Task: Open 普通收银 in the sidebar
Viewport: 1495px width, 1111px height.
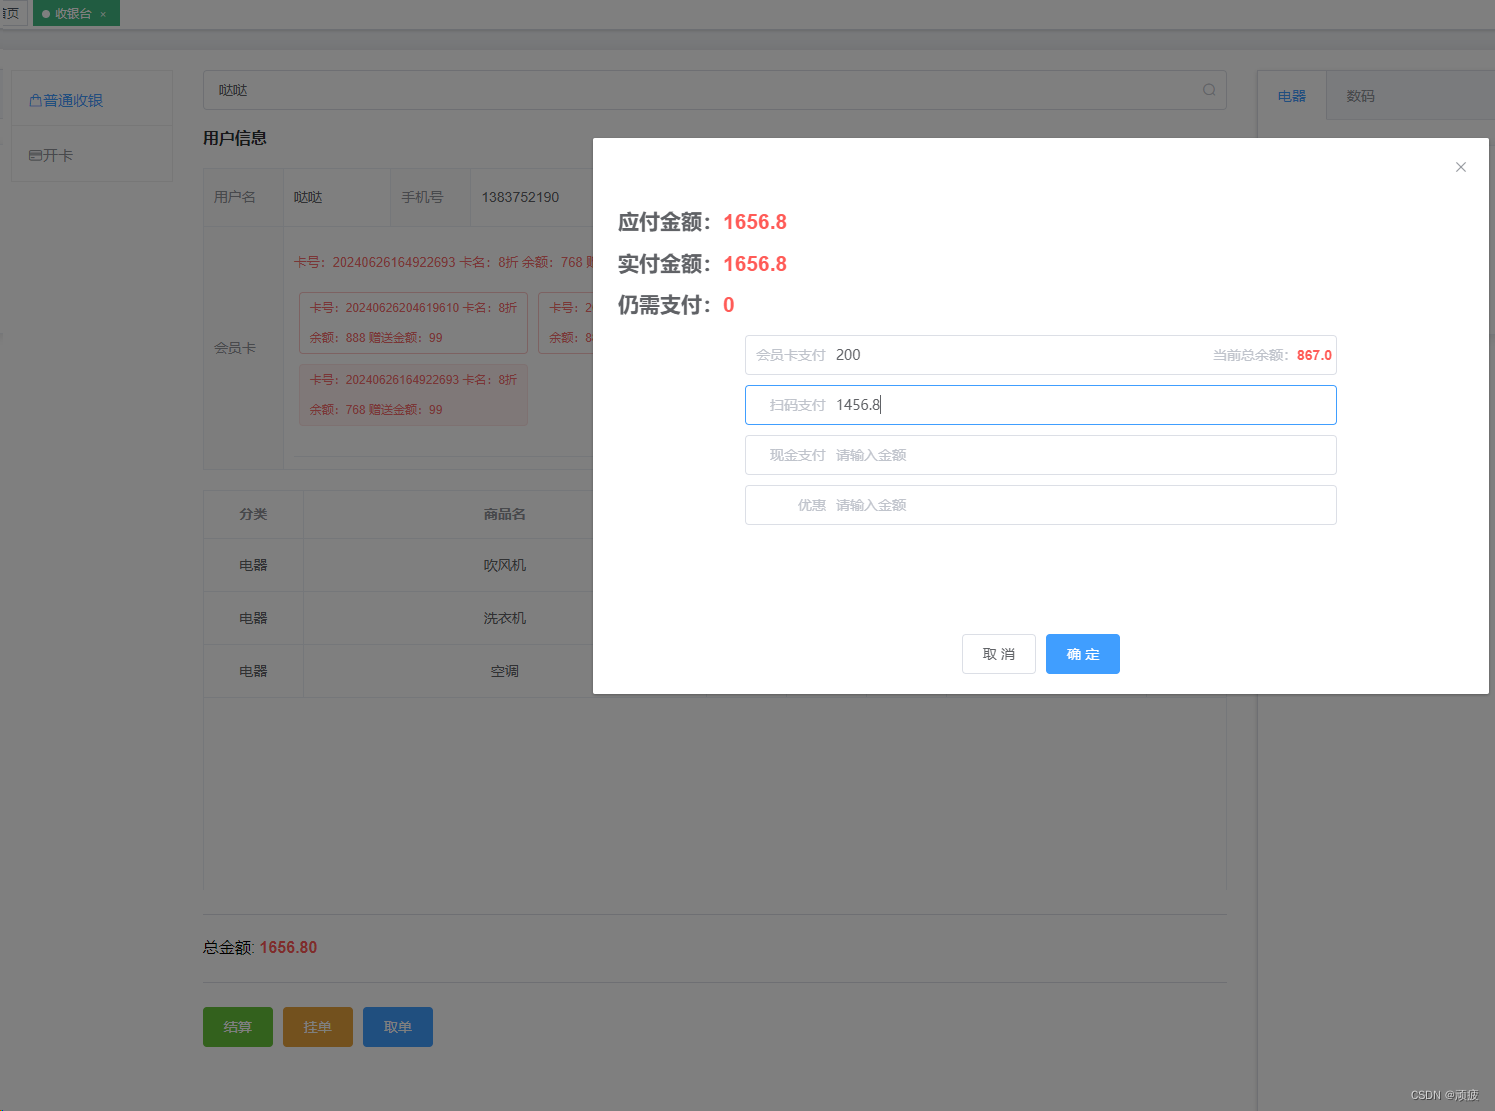Action: pyautogui.click(x=92, y=99)
